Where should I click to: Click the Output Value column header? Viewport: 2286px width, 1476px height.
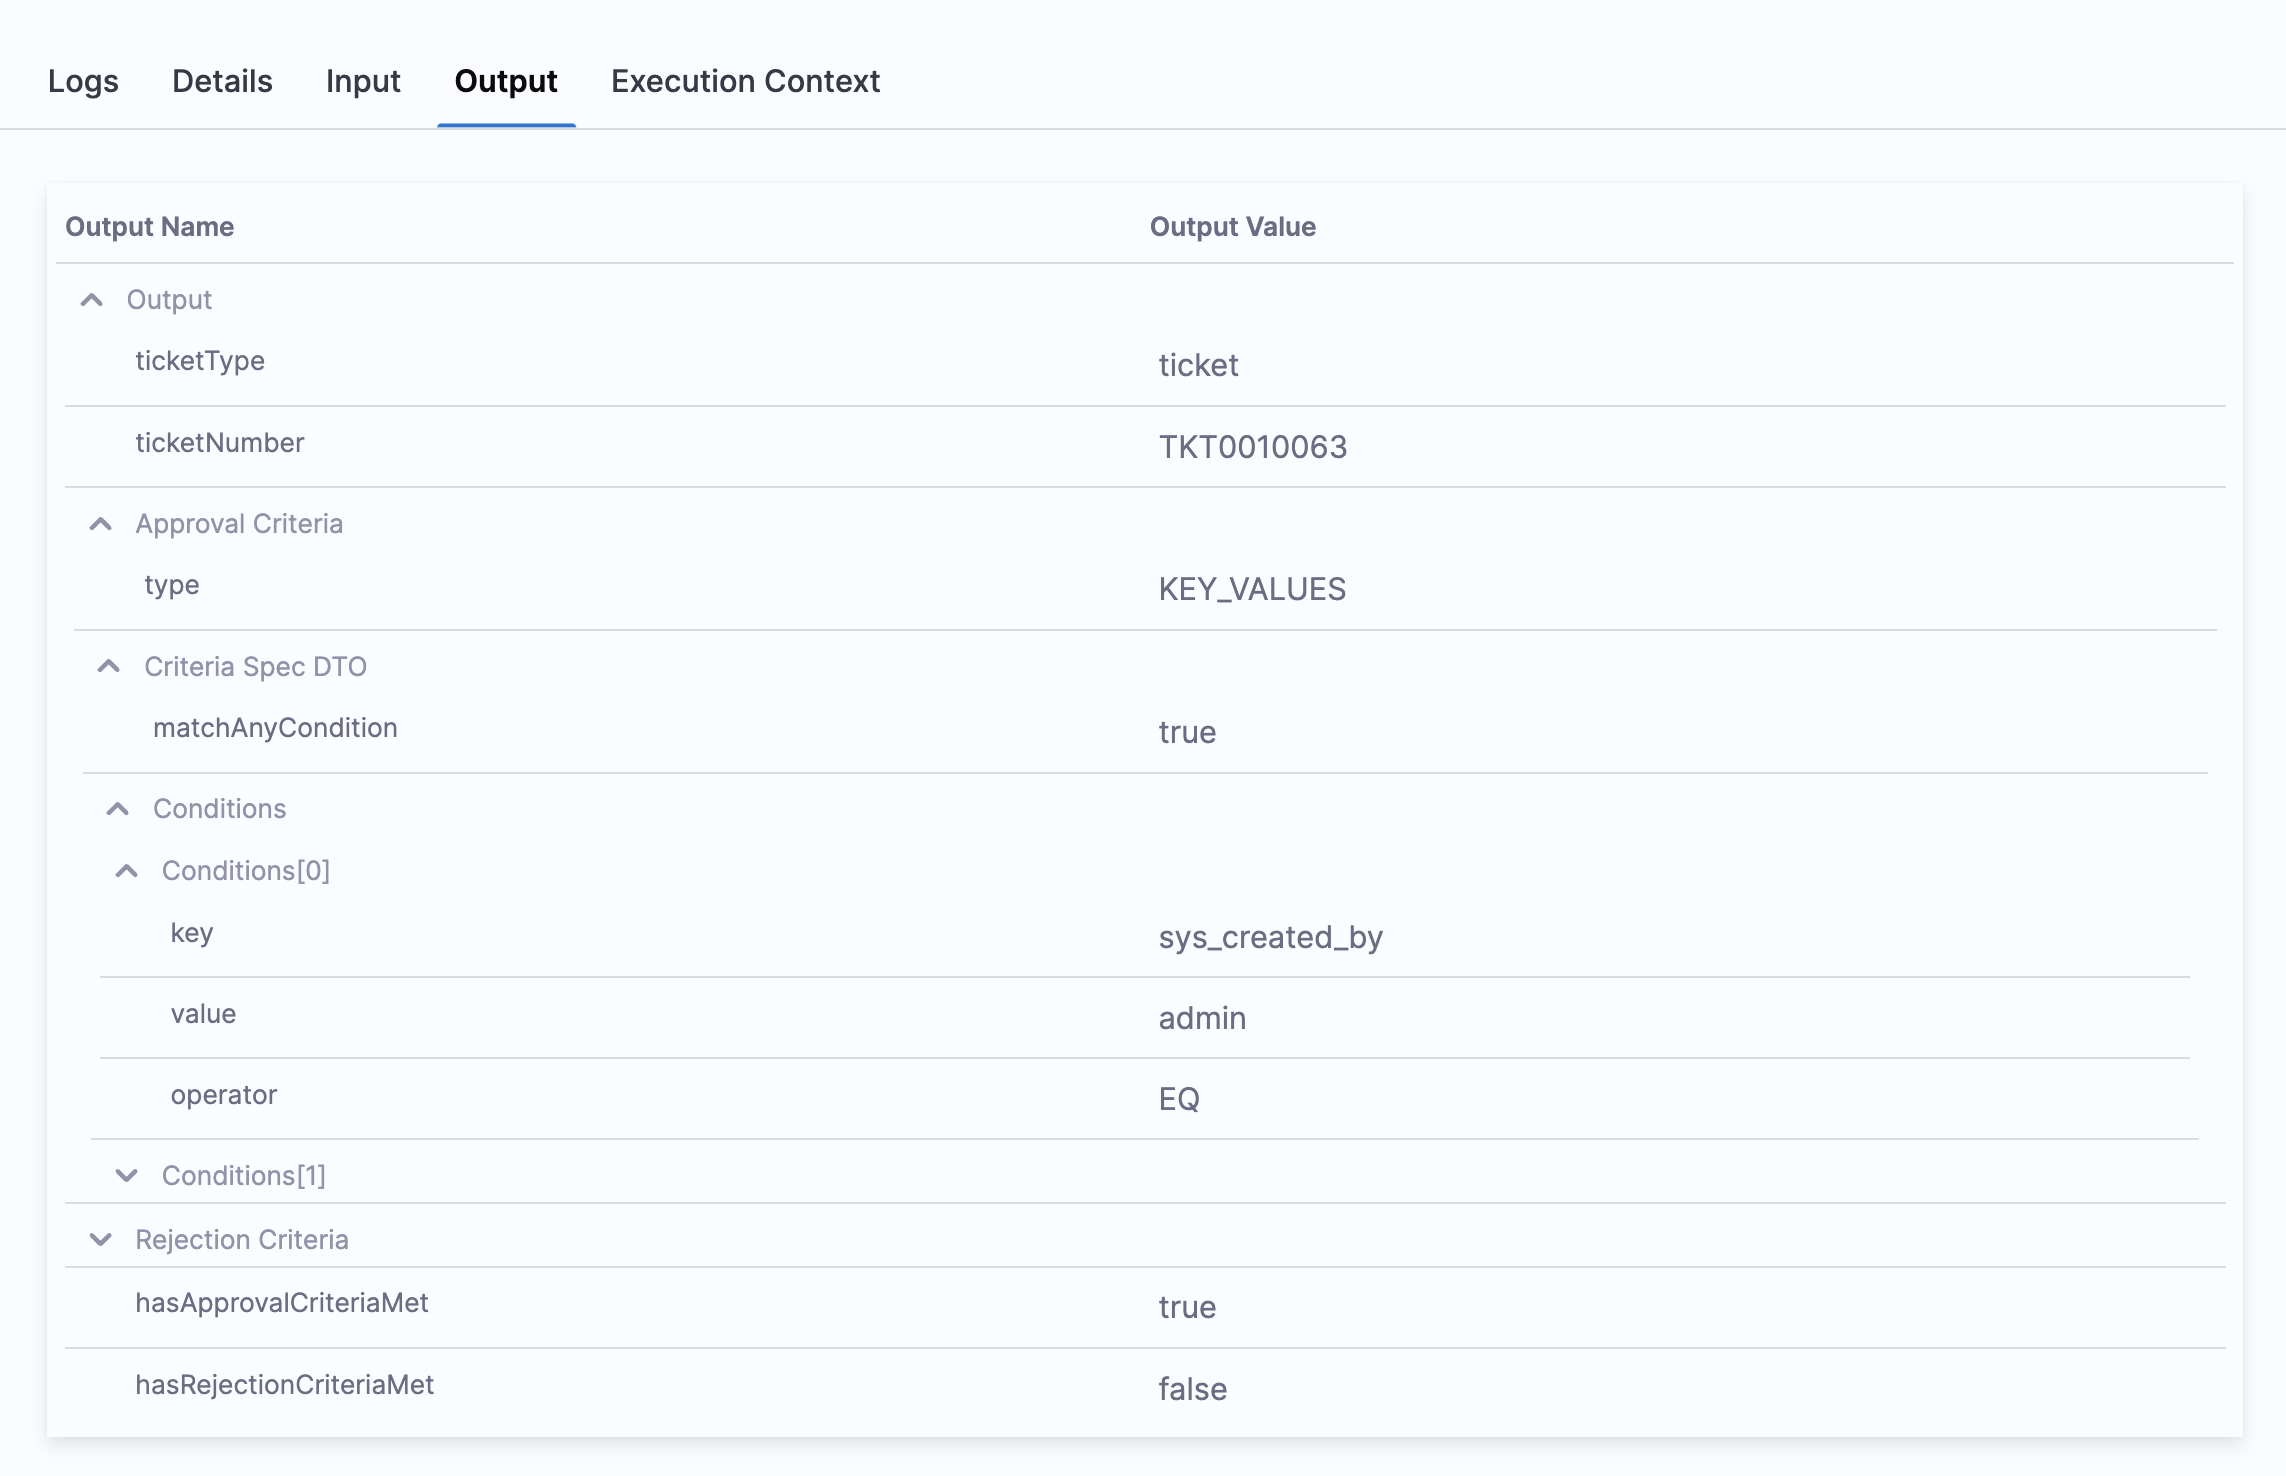pos(1232,227)
